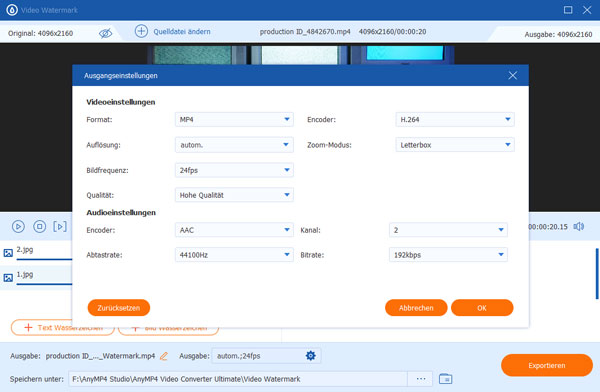
Task: Confirm settings with the OK button
Action: point(482,308)
